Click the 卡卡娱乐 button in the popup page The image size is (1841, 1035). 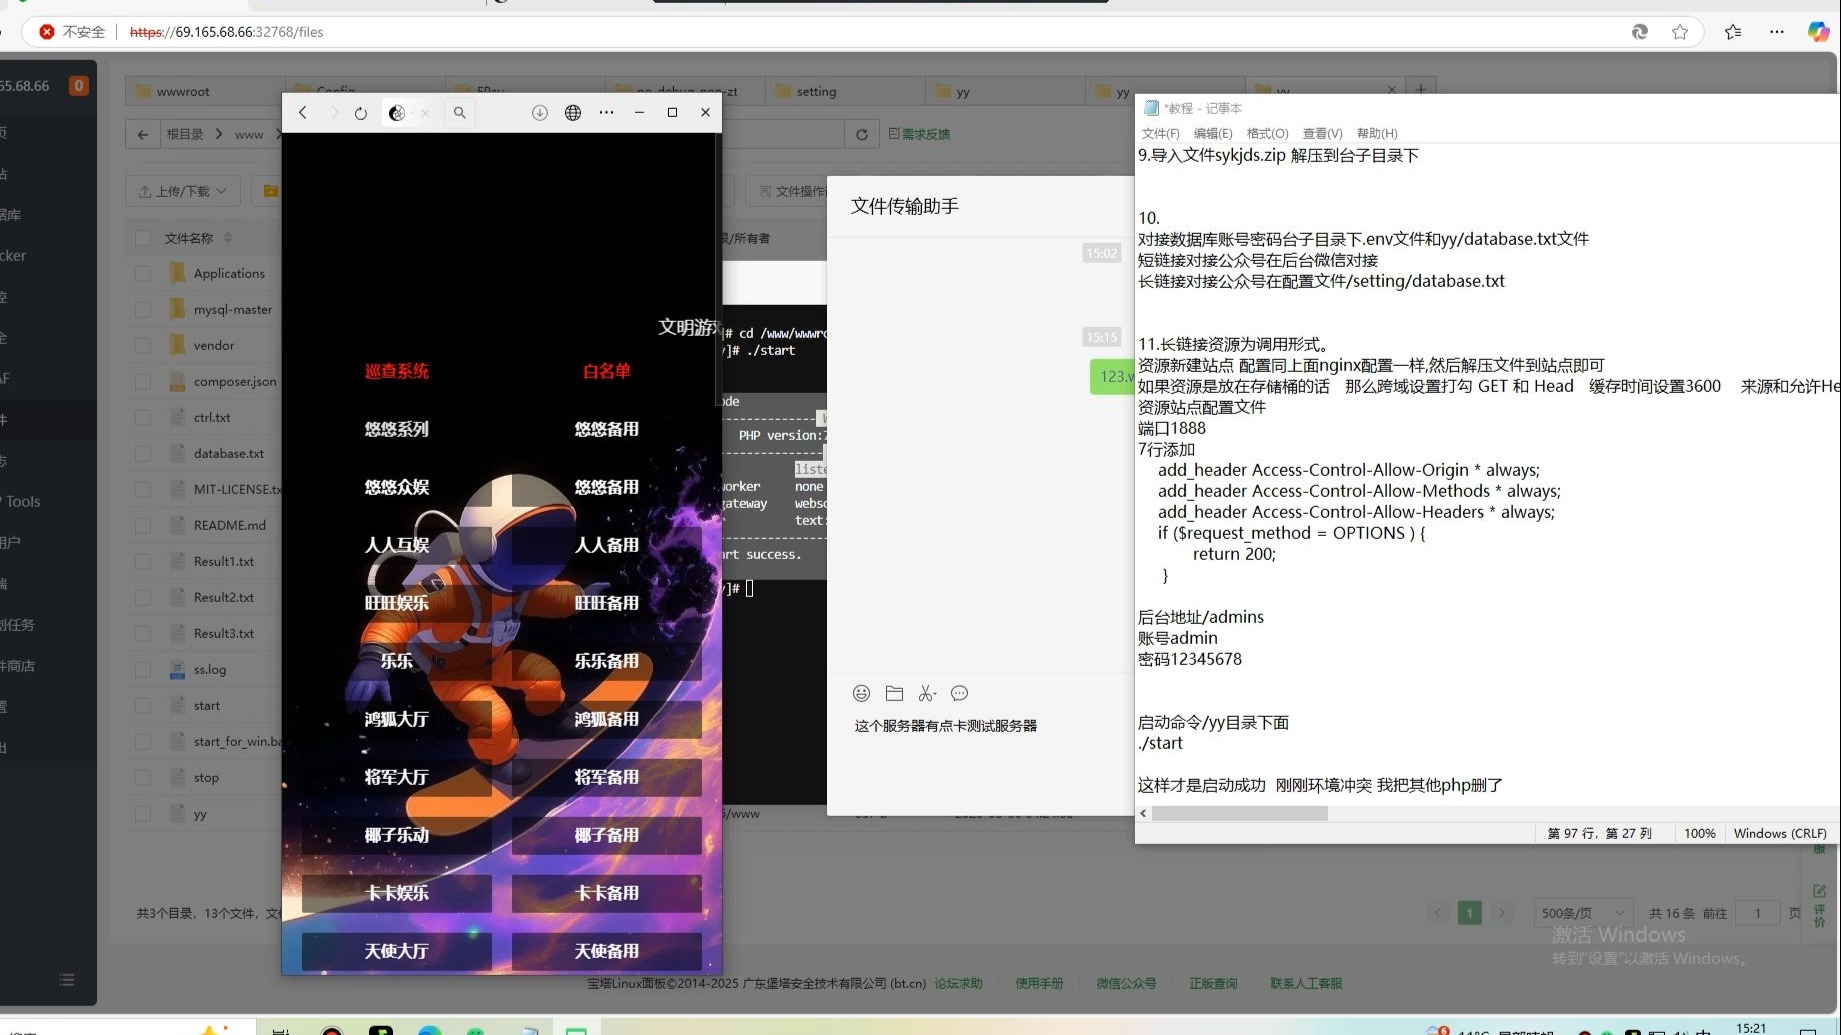pos(397,893)
